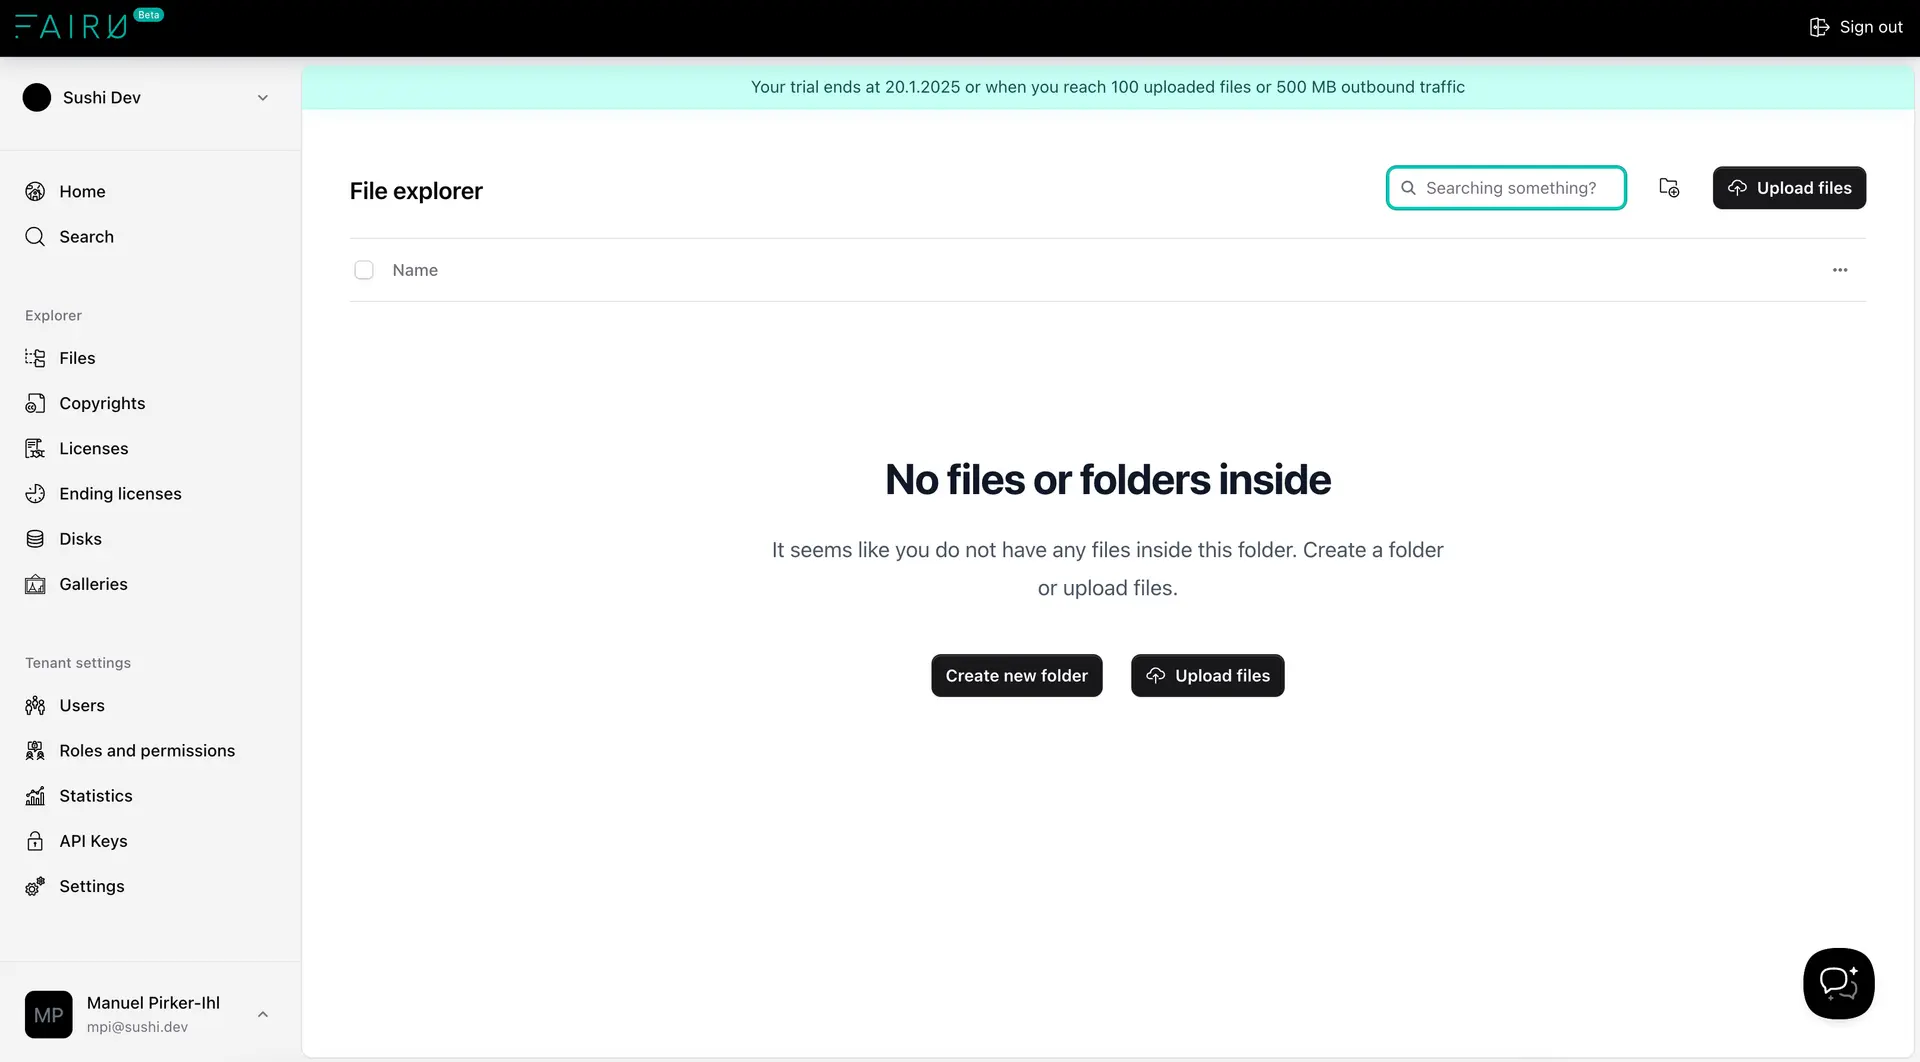1920x1062 pixels.
Task: Open the chat assistant bubble
Action: coord(1838,983)
